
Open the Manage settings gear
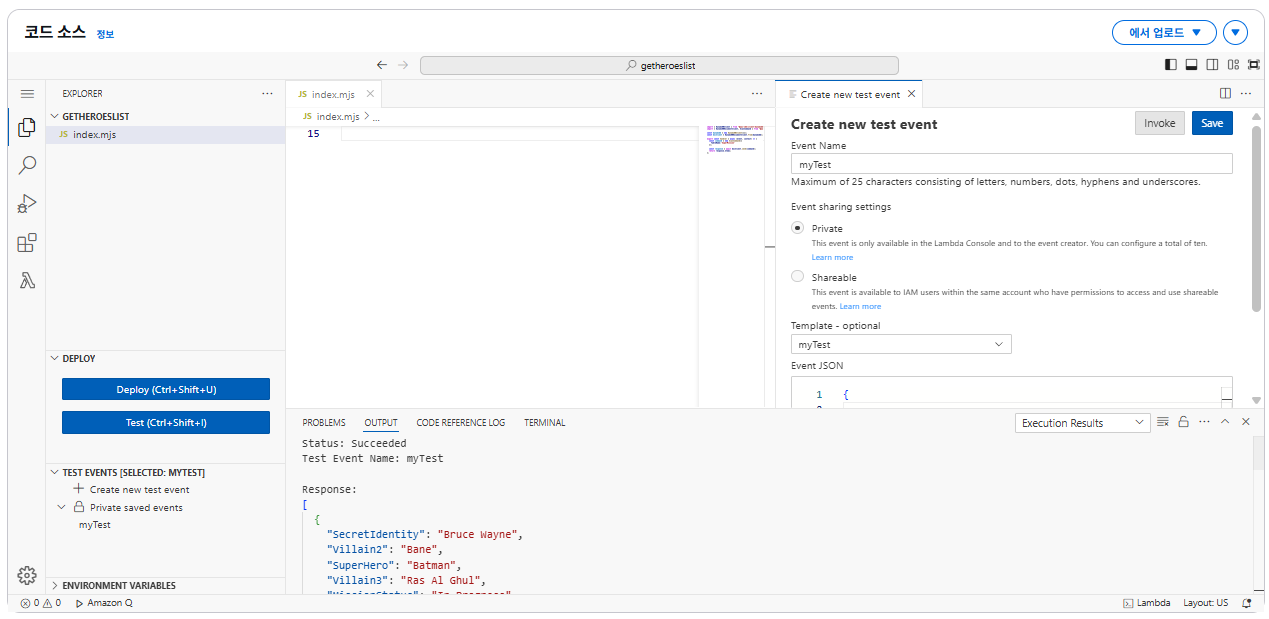pos(27,575)
